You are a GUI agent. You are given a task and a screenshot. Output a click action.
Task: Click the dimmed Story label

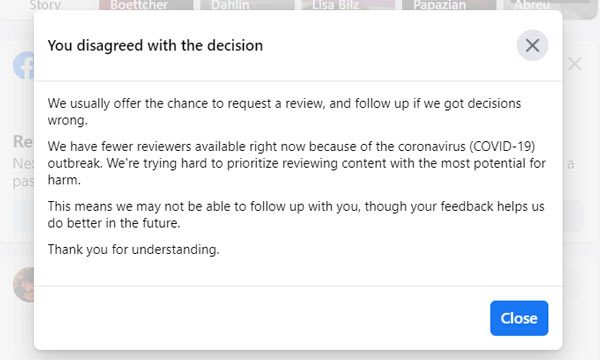pyautogui.click(x=45, y=5)
